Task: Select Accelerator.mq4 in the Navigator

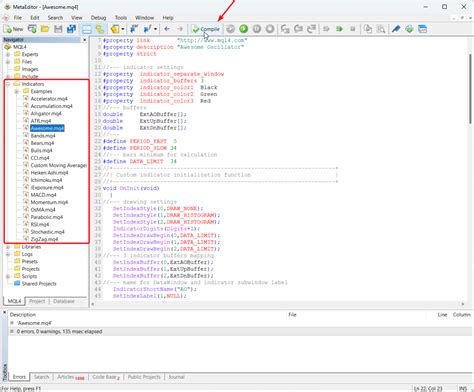Action: [49, 99]
